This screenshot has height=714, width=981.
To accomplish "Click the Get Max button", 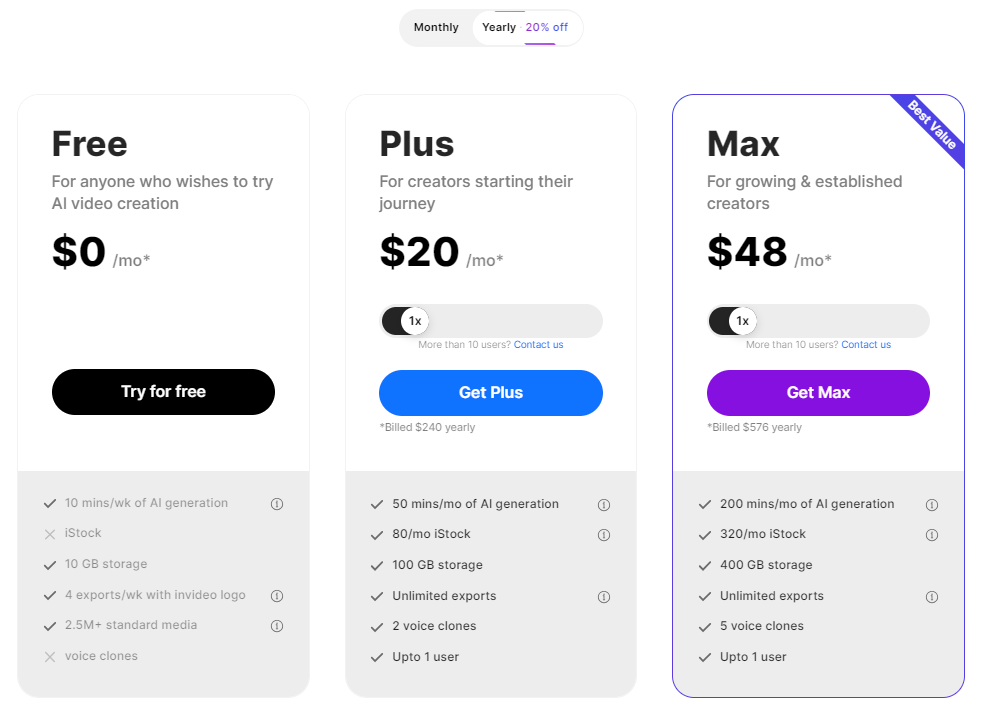I will (817, 392).
